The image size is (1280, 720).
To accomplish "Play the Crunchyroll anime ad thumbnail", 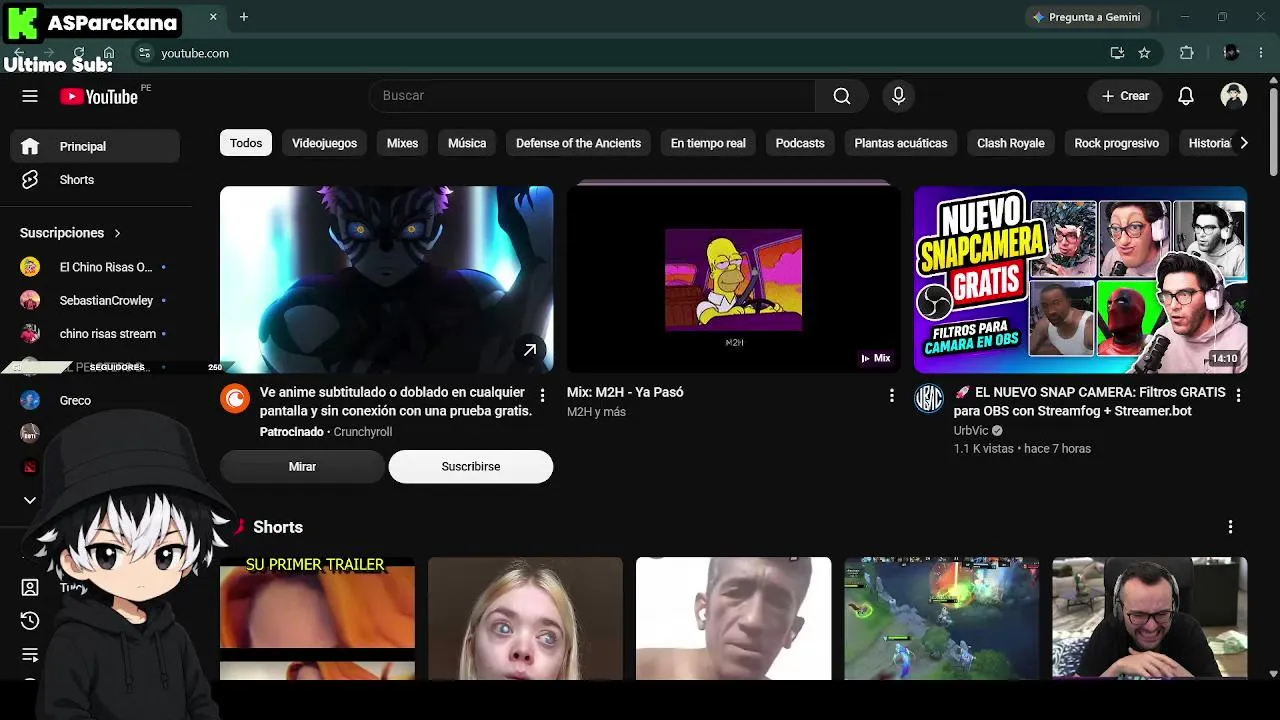I will [x=386, y=279].
